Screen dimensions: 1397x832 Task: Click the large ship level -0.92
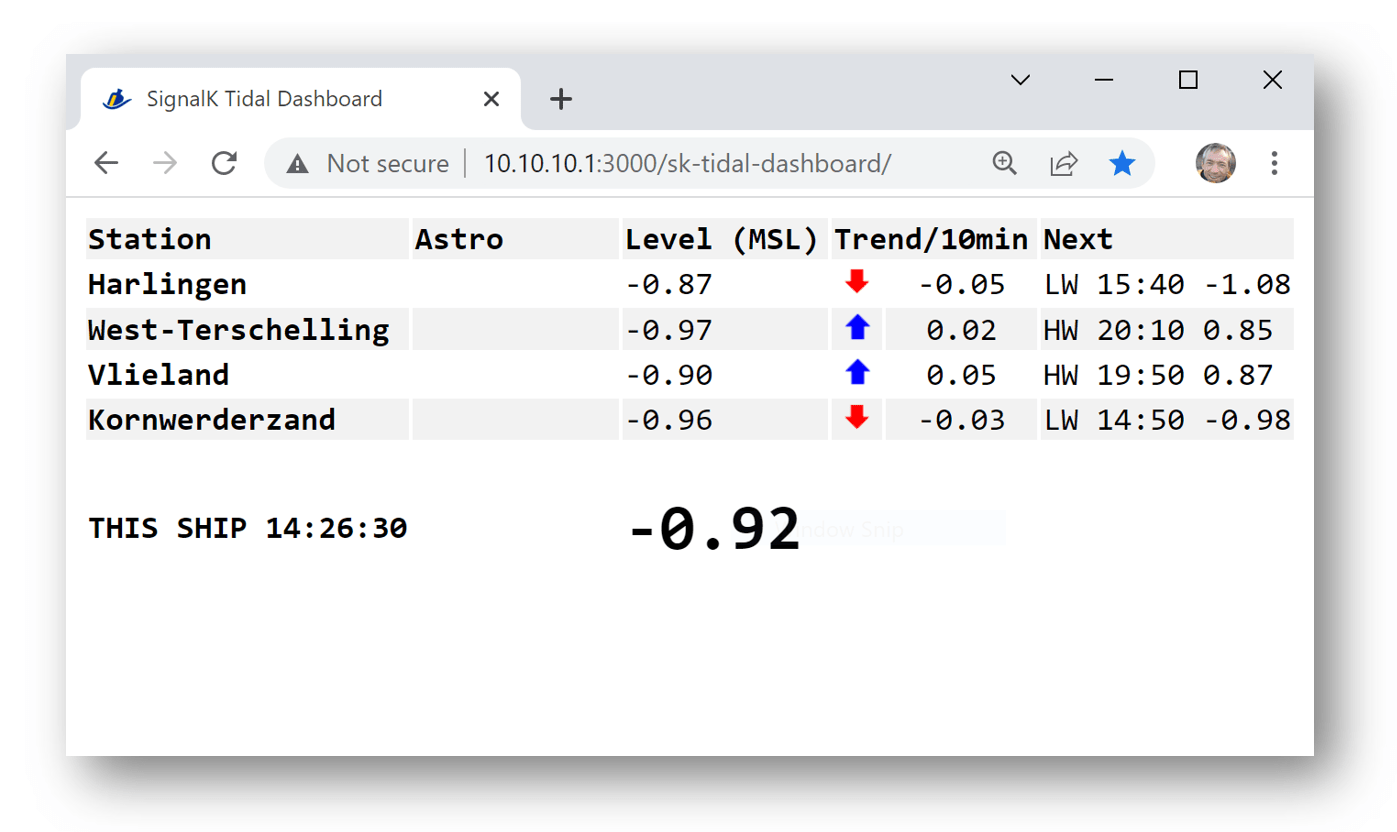pos(714,528)
